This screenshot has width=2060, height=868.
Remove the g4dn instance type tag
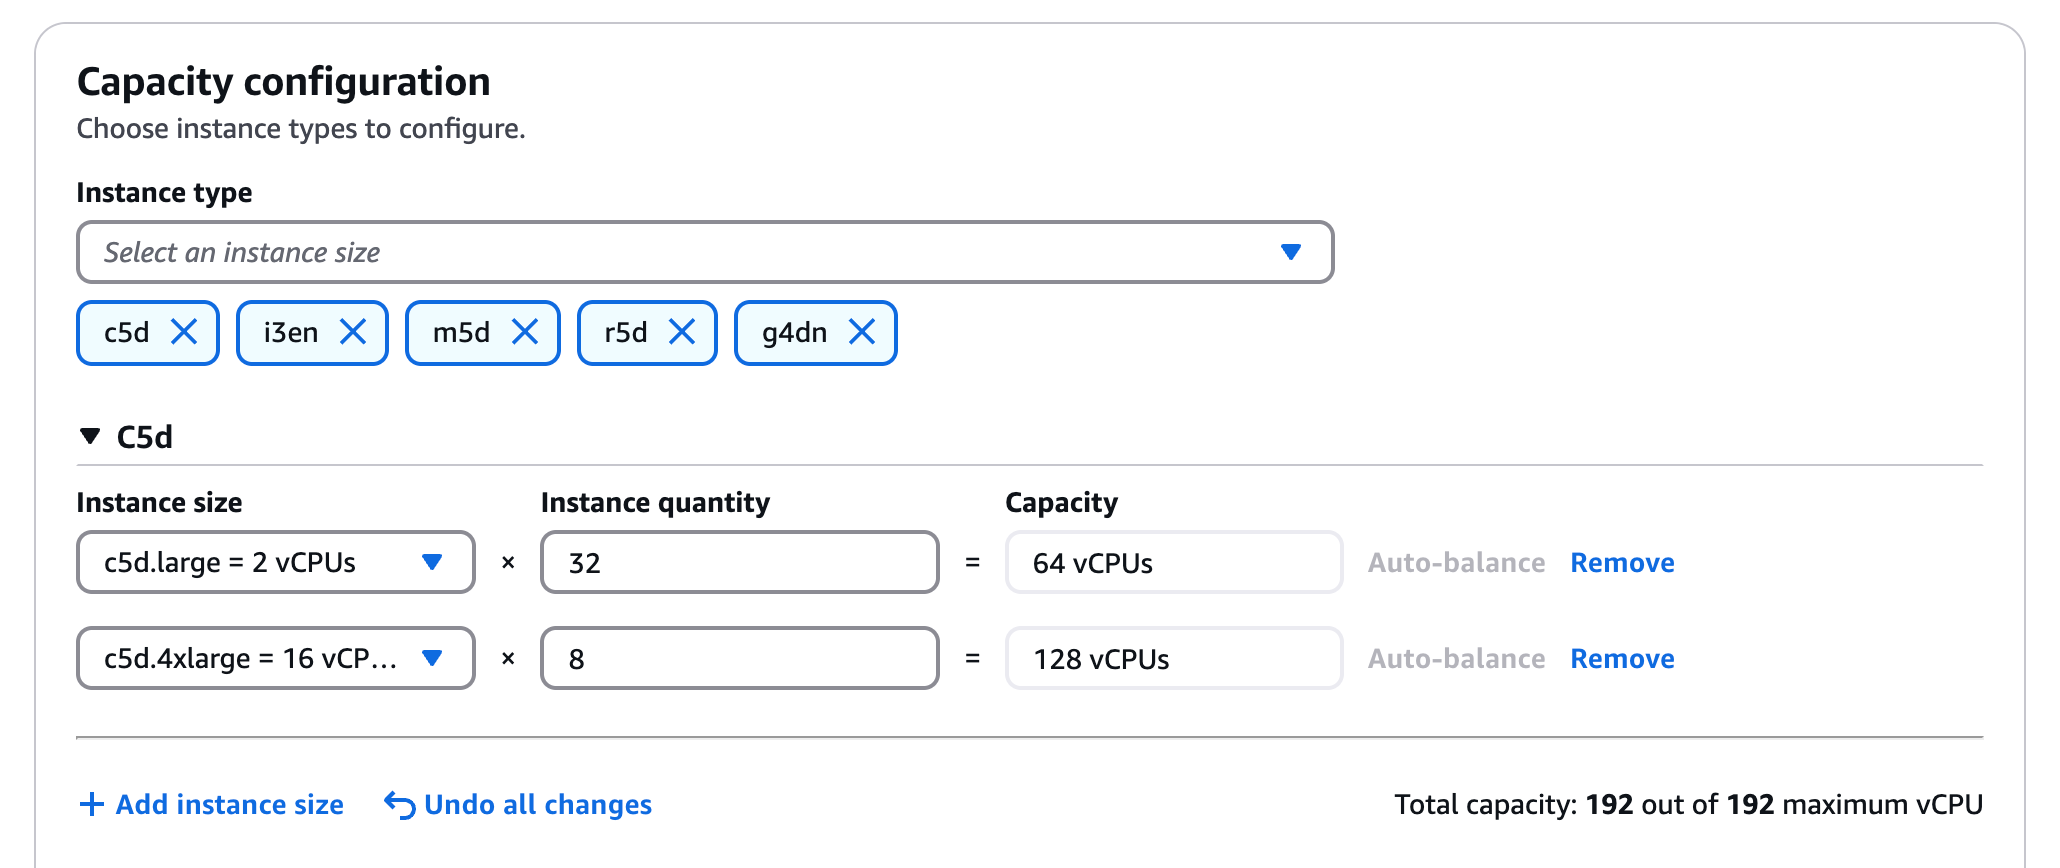tap(862, 332)
